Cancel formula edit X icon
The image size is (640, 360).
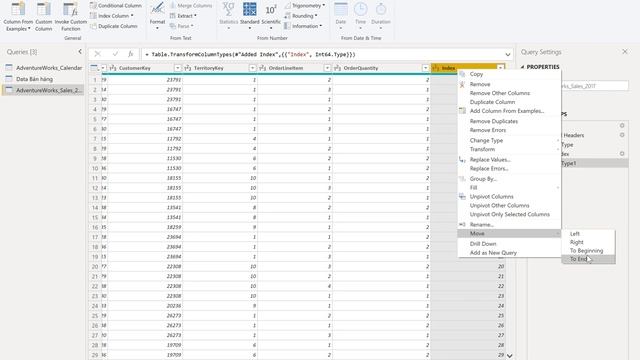coord(97,54)
